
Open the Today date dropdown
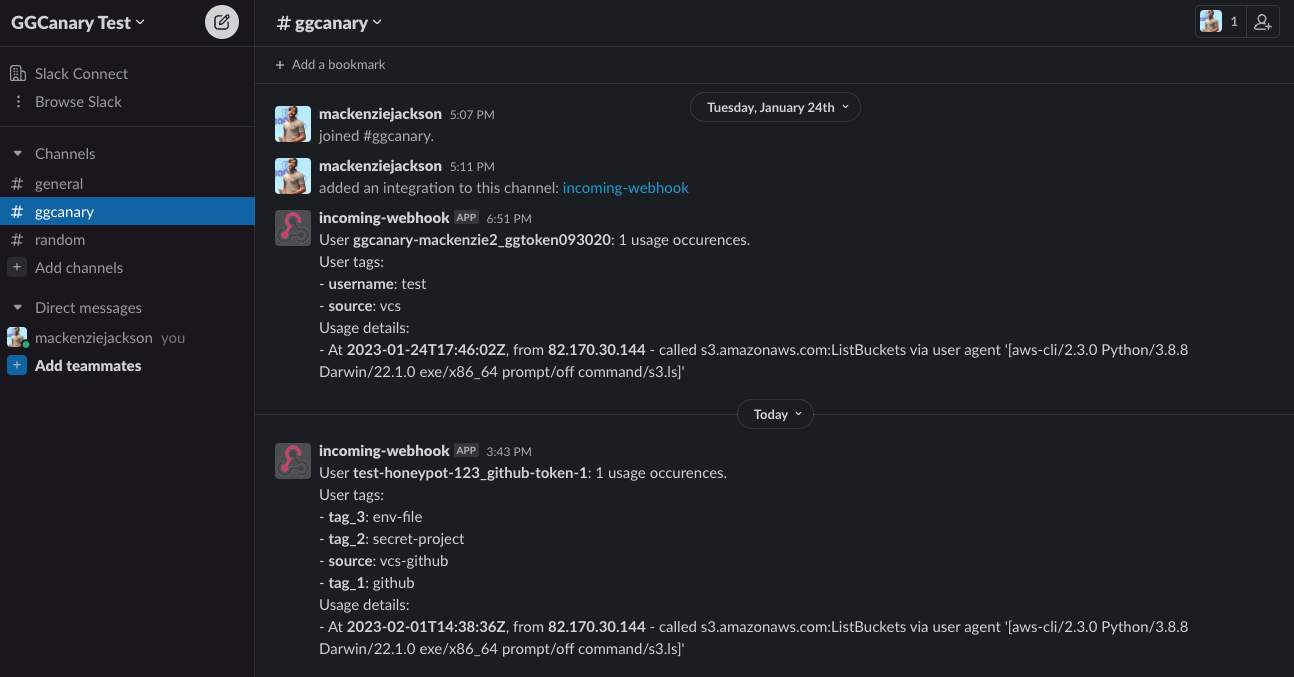click(x=775, y=414)
